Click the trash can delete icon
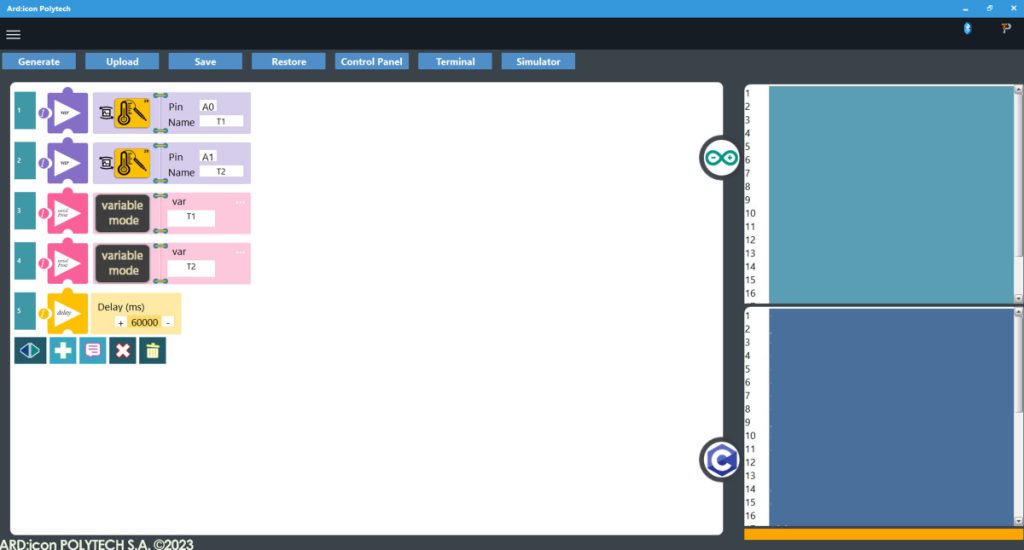The height and width of the screenshot is (550, 1024). pos(152,350)
